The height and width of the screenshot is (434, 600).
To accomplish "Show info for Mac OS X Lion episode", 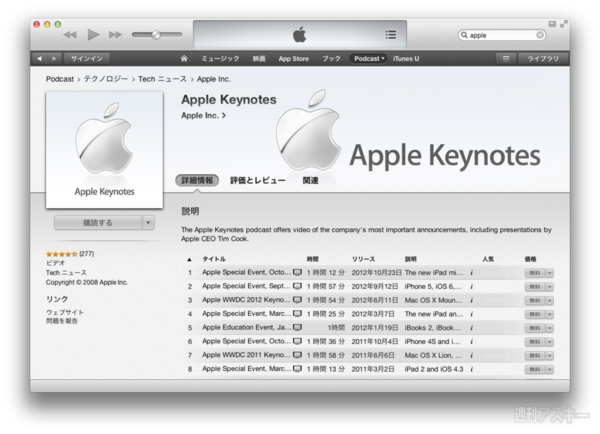I will tap(471, 356).
